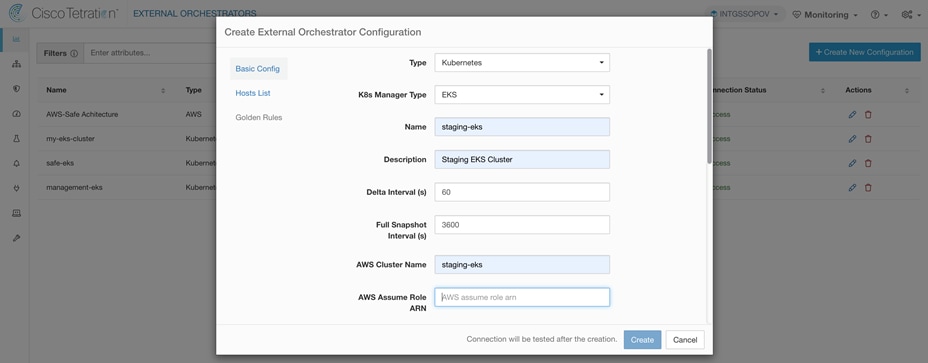Edit the AWS-Safe Achitecture orchestrator

(x=852, y=114)
